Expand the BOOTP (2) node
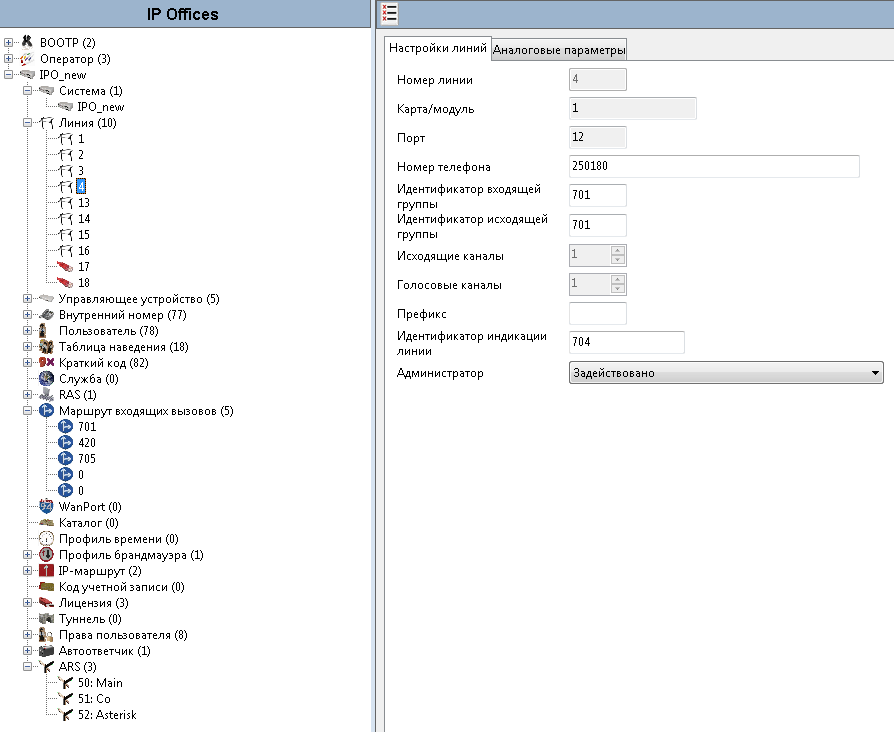 click(9, 42)
